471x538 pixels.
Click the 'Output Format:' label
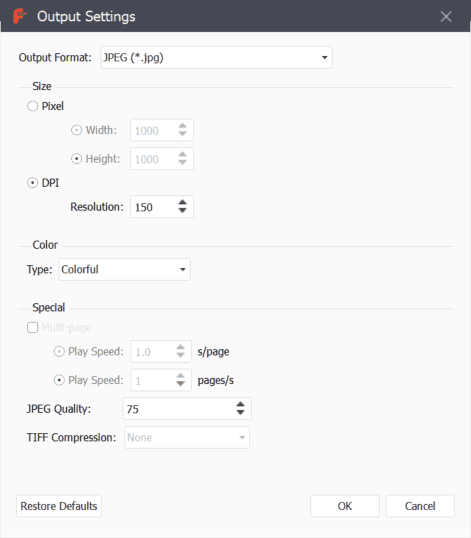pos(55,57)
